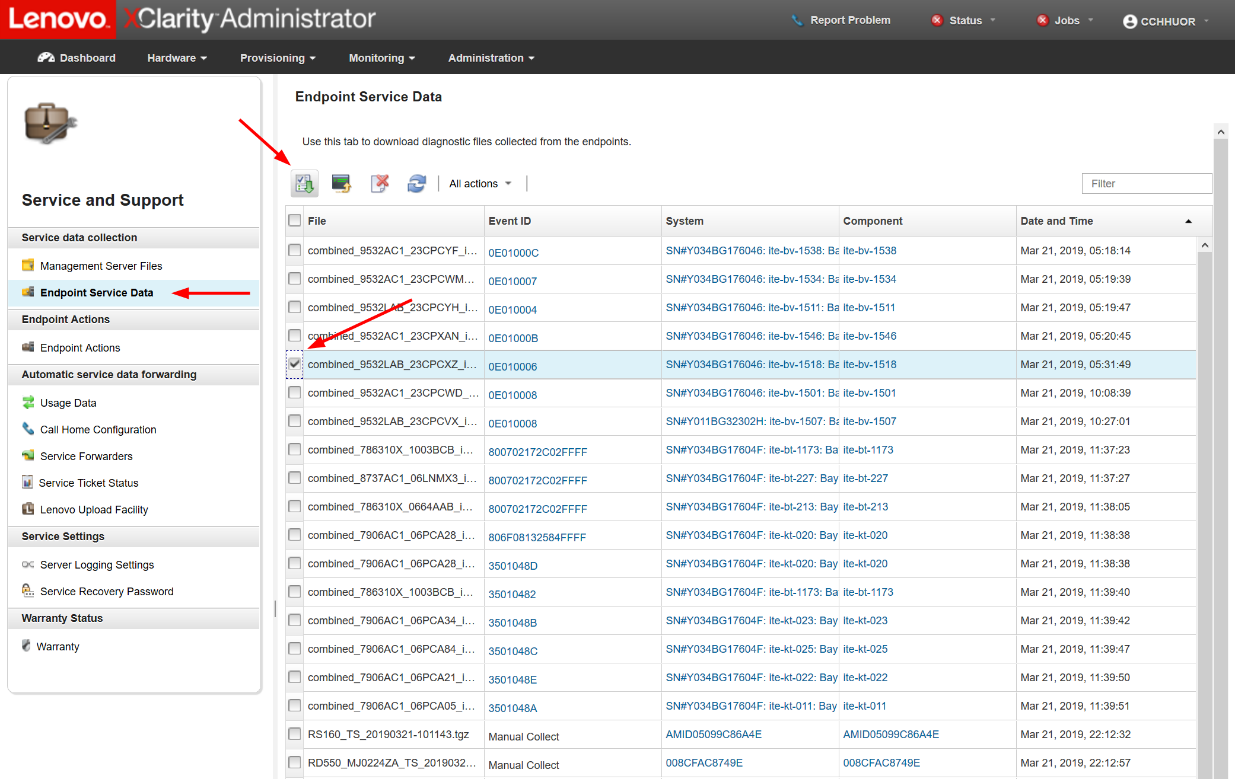
Task: Click the Service Recovery Password lock icon
Action: [x=29, y=591]
